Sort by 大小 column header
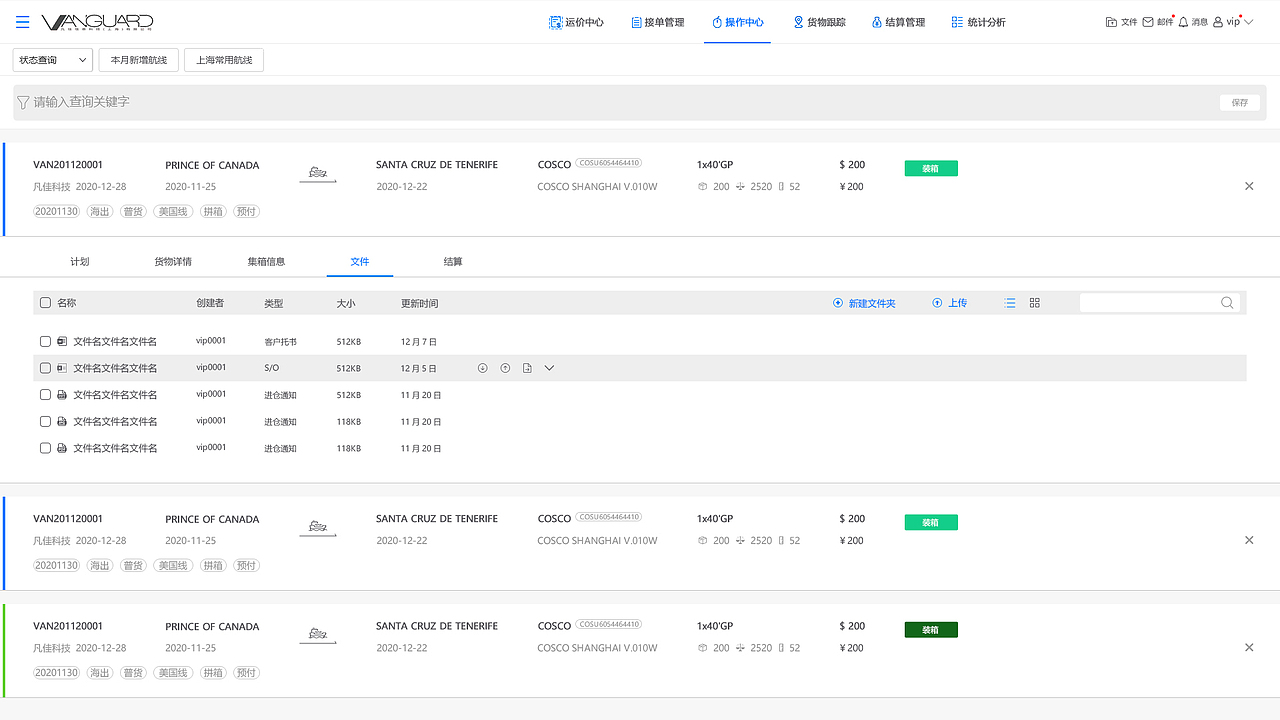This screenshot has height=720, width=1280. pyautogui.click(x=346, y=303)
